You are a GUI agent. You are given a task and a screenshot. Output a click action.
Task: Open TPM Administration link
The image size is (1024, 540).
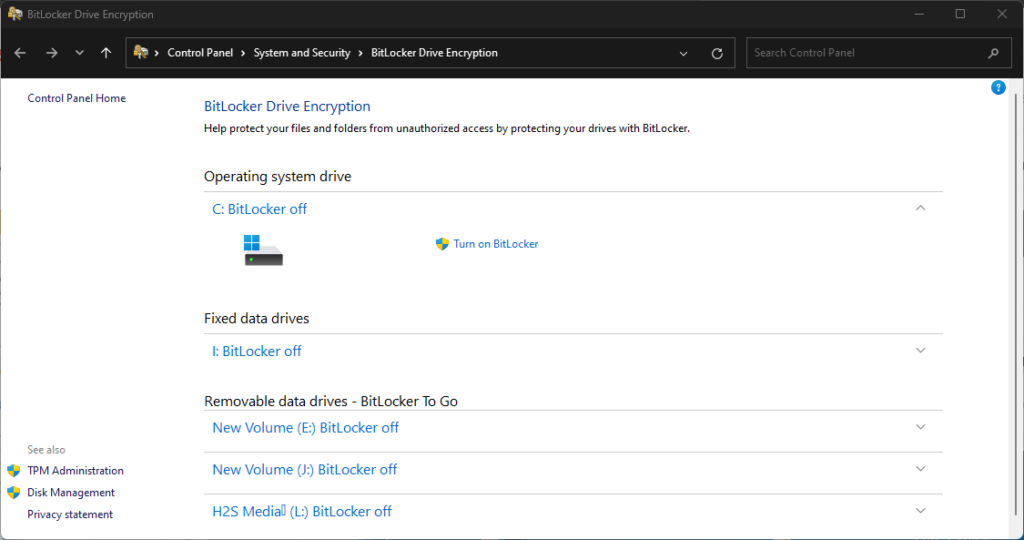pyautogui.click(x=75, y=470)
